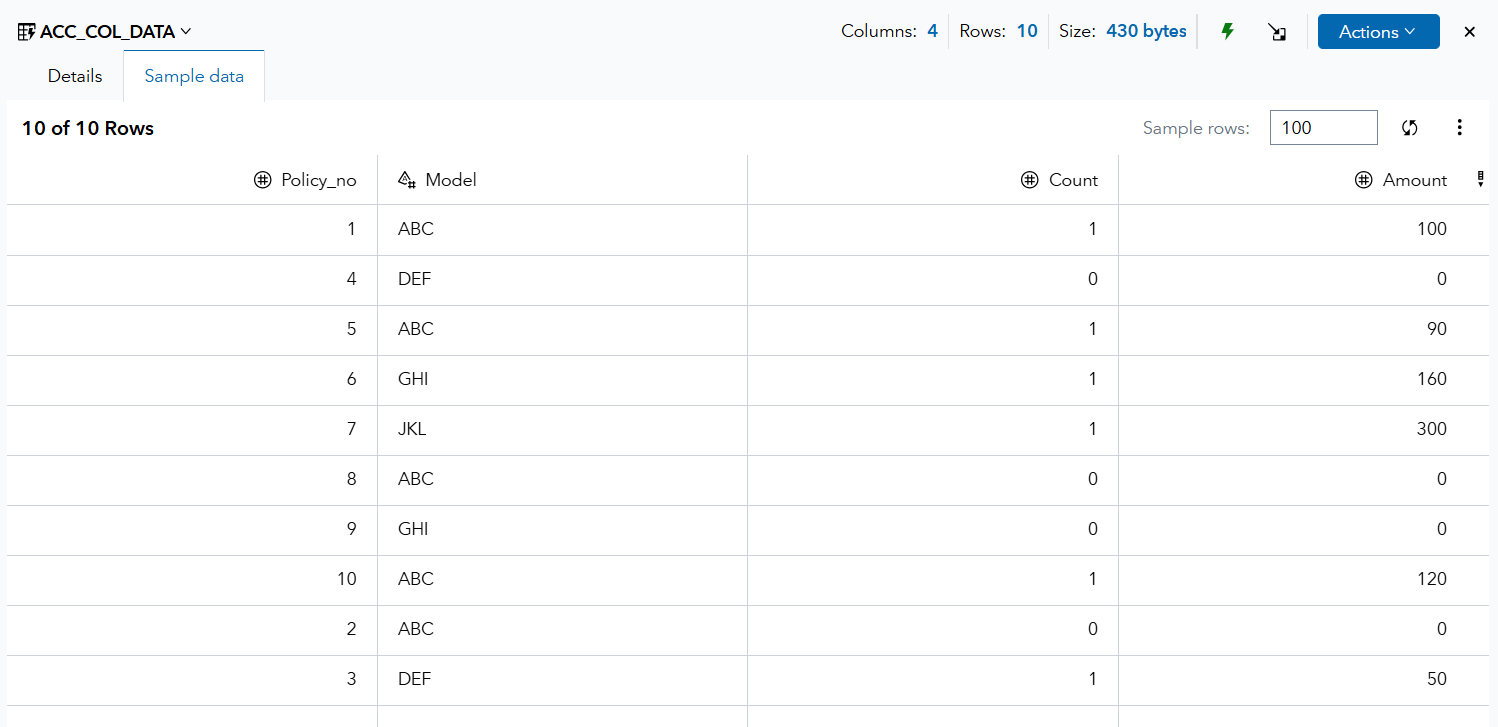Select the Sample data tab
The image size is (1498, 727).
tap(193, 75)
